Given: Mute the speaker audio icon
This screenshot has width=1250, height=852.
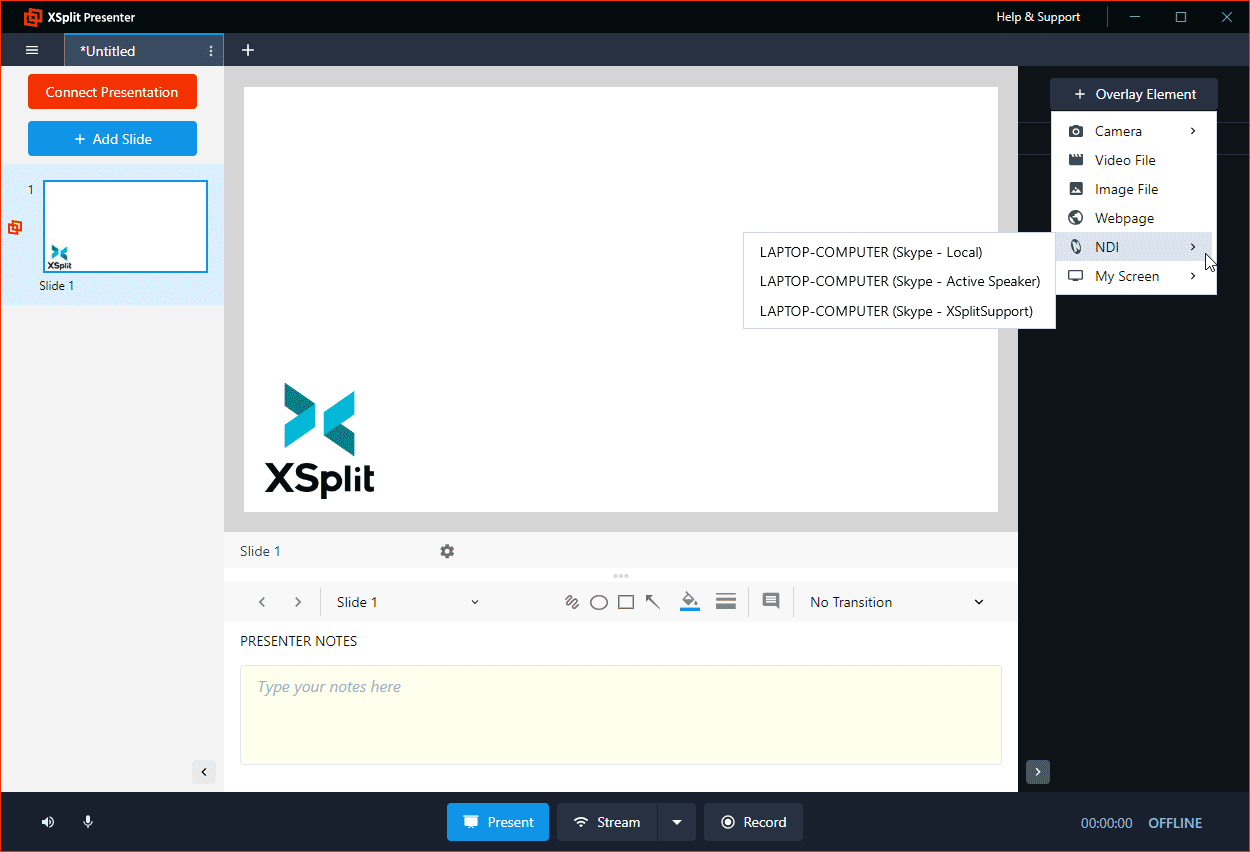Looking at the screenshot, I should click(48, 822).
